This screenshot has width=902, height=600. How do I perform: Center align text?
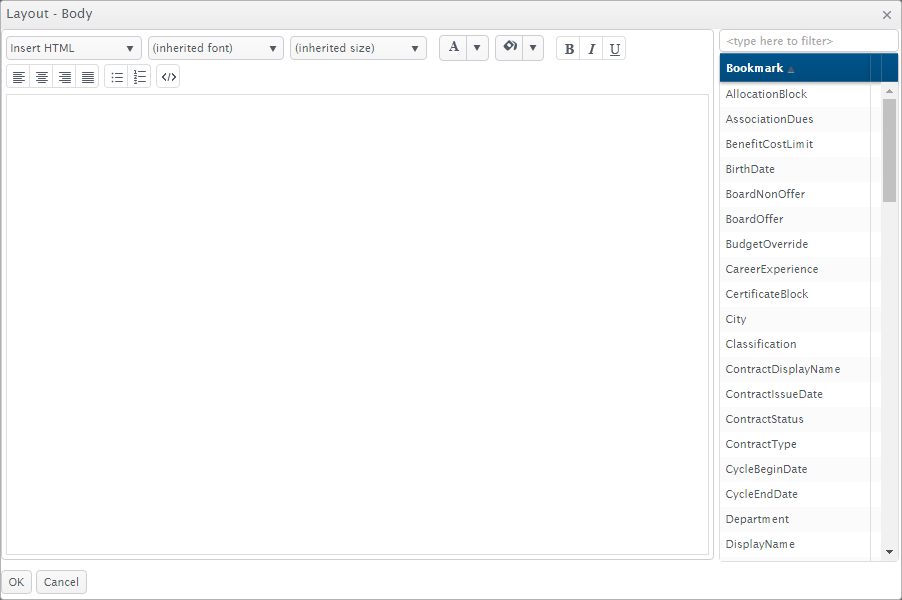41,77
